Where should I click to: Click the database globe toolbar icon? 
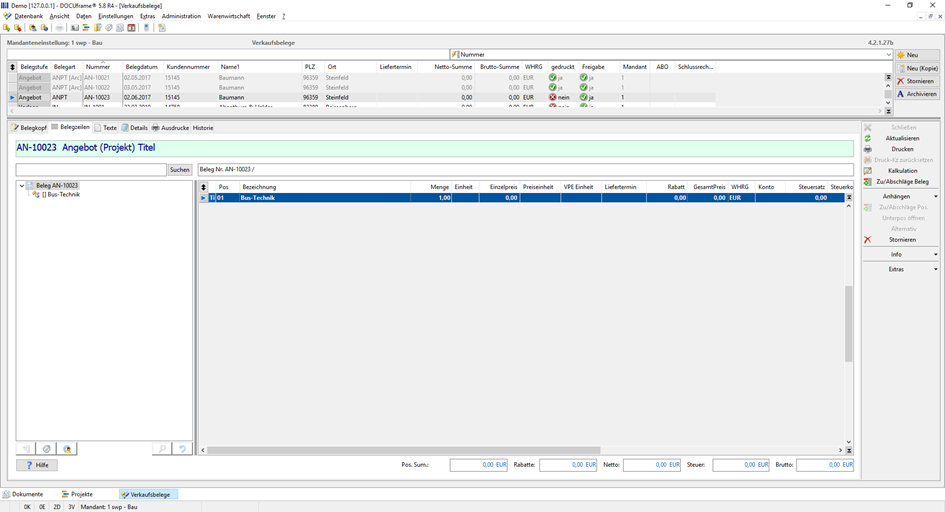pos(44,28)
